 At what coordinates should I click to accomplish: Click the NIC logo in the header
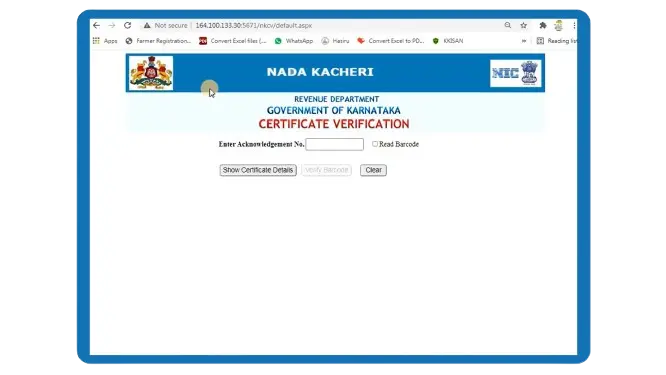(515, 73)
